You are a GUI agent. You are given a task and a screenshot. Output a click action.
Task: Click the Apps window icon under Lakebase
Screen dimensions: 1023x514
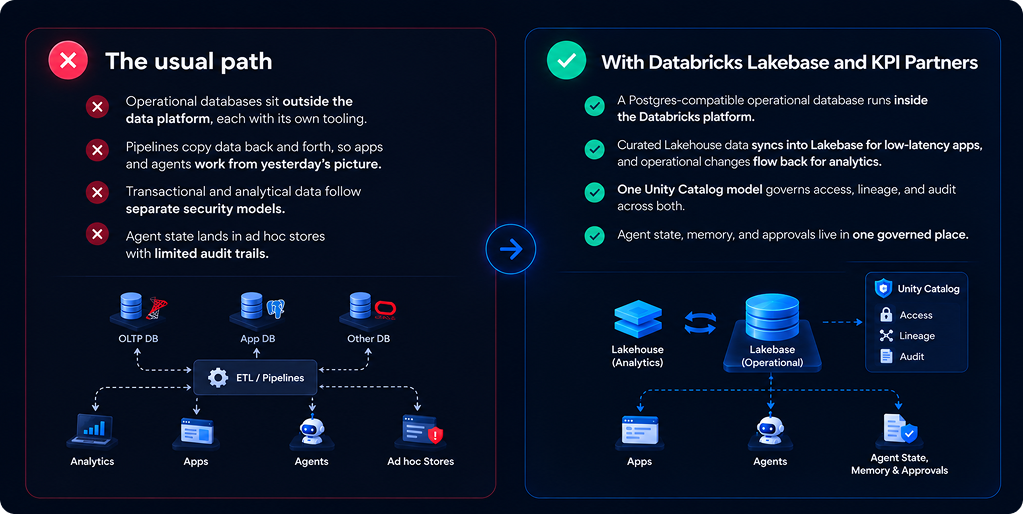tap(639, 431)
